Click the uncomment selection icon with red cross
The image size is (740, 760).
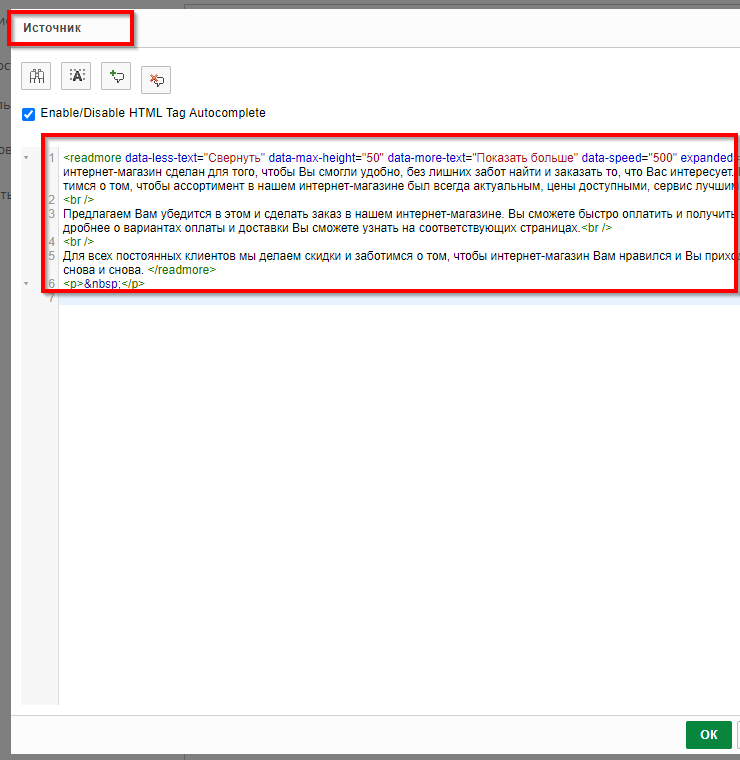(156, 80)
